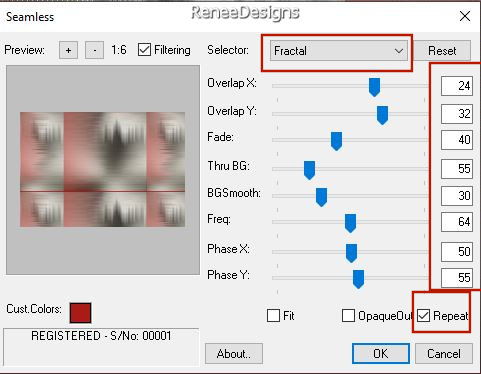
Task: Open the About.. dialog
Action: click(234, 353)
